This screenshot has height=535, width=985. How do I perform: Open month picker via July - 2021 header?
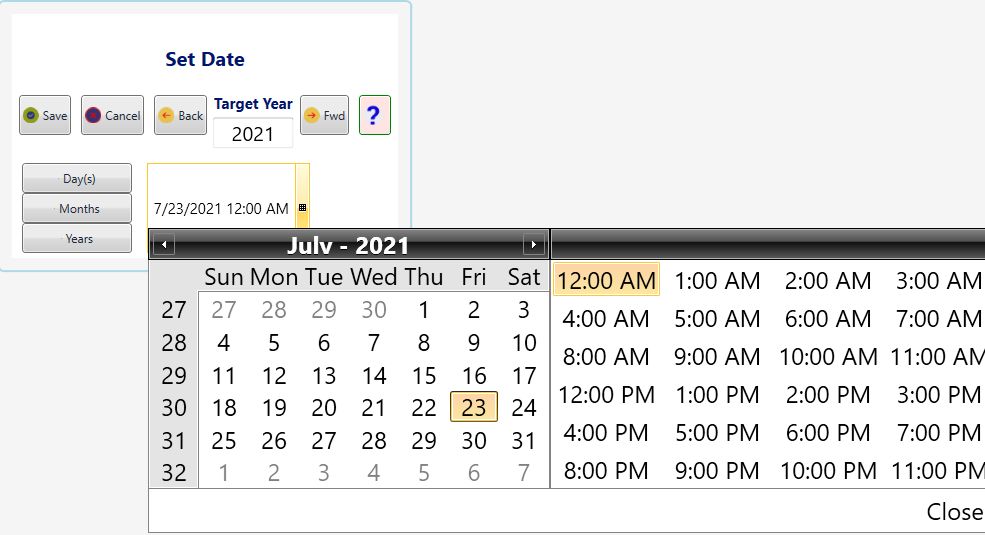[x=348, y=245]
